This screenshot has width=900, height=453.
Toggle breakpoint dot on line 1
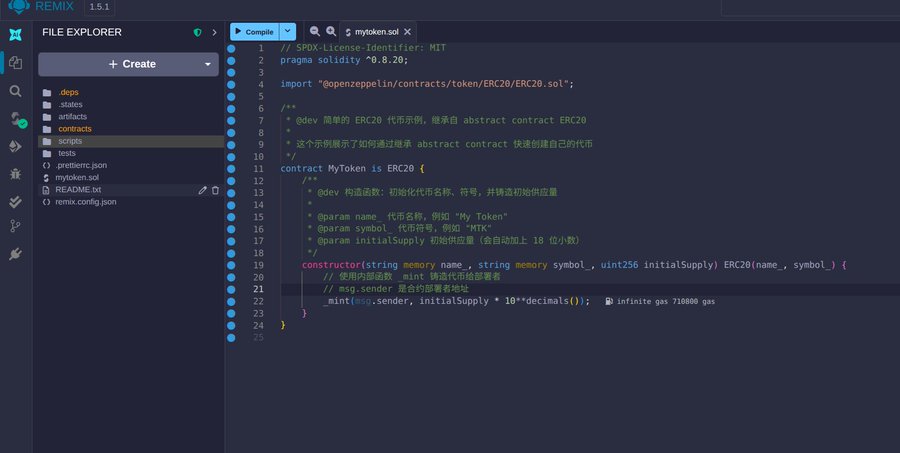[x=231, y=48]
